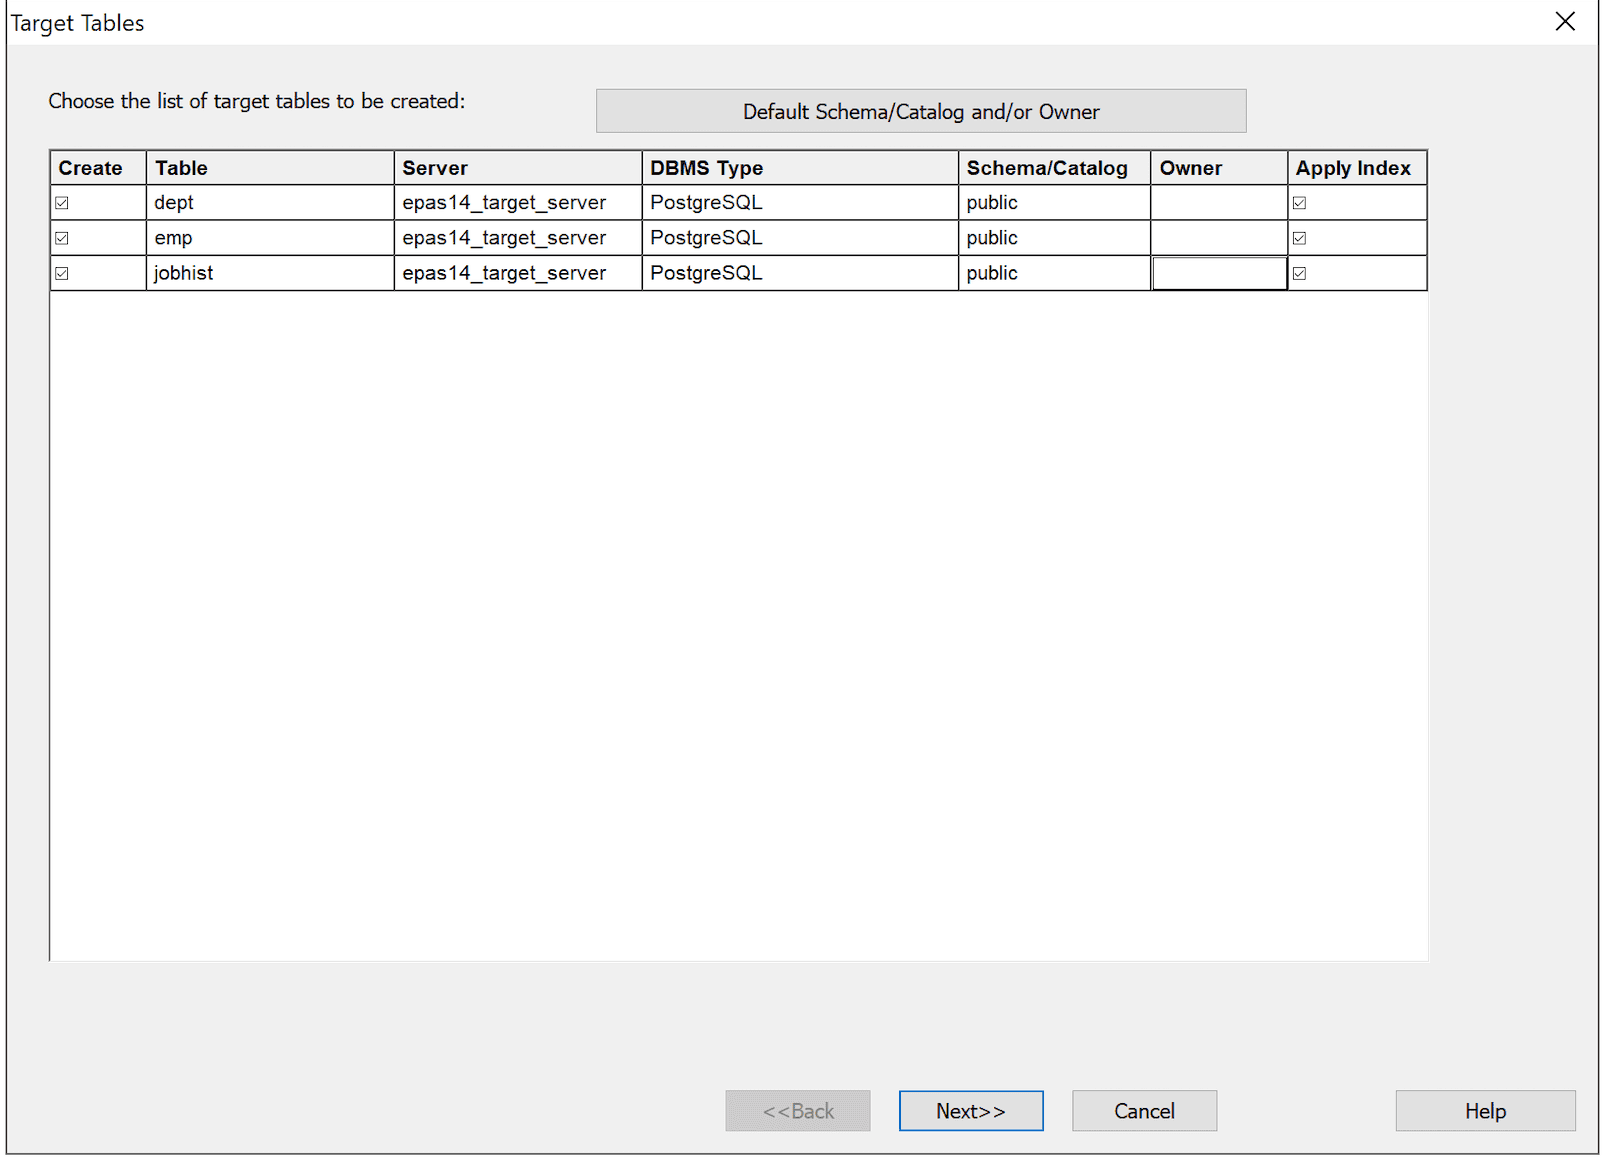Viewport: 1610px width, 1162px height.
Task: Close the Target Tables dialog
Action: tap(1565, 21)
